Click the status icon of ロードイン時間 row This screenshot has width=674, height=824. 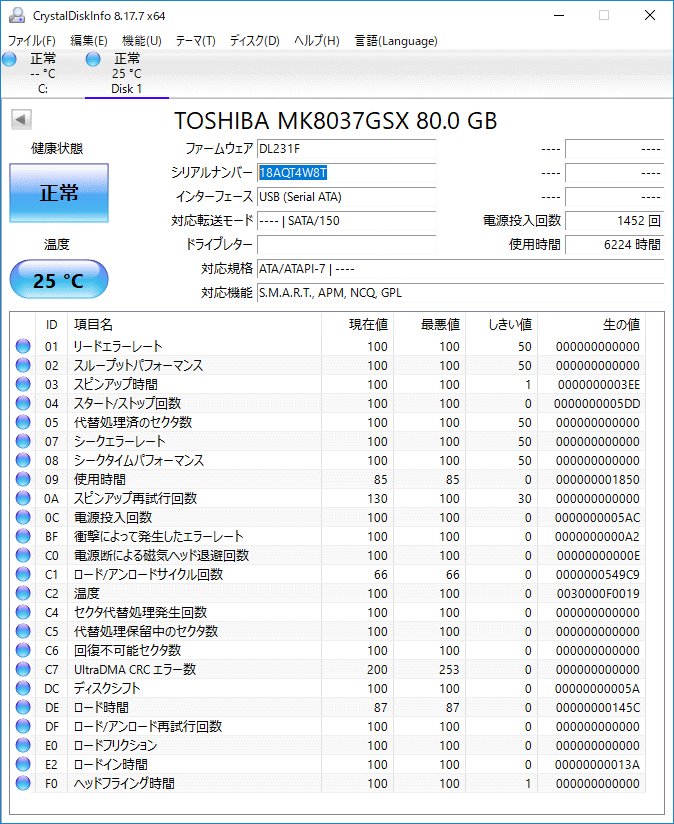pos(23,764)
